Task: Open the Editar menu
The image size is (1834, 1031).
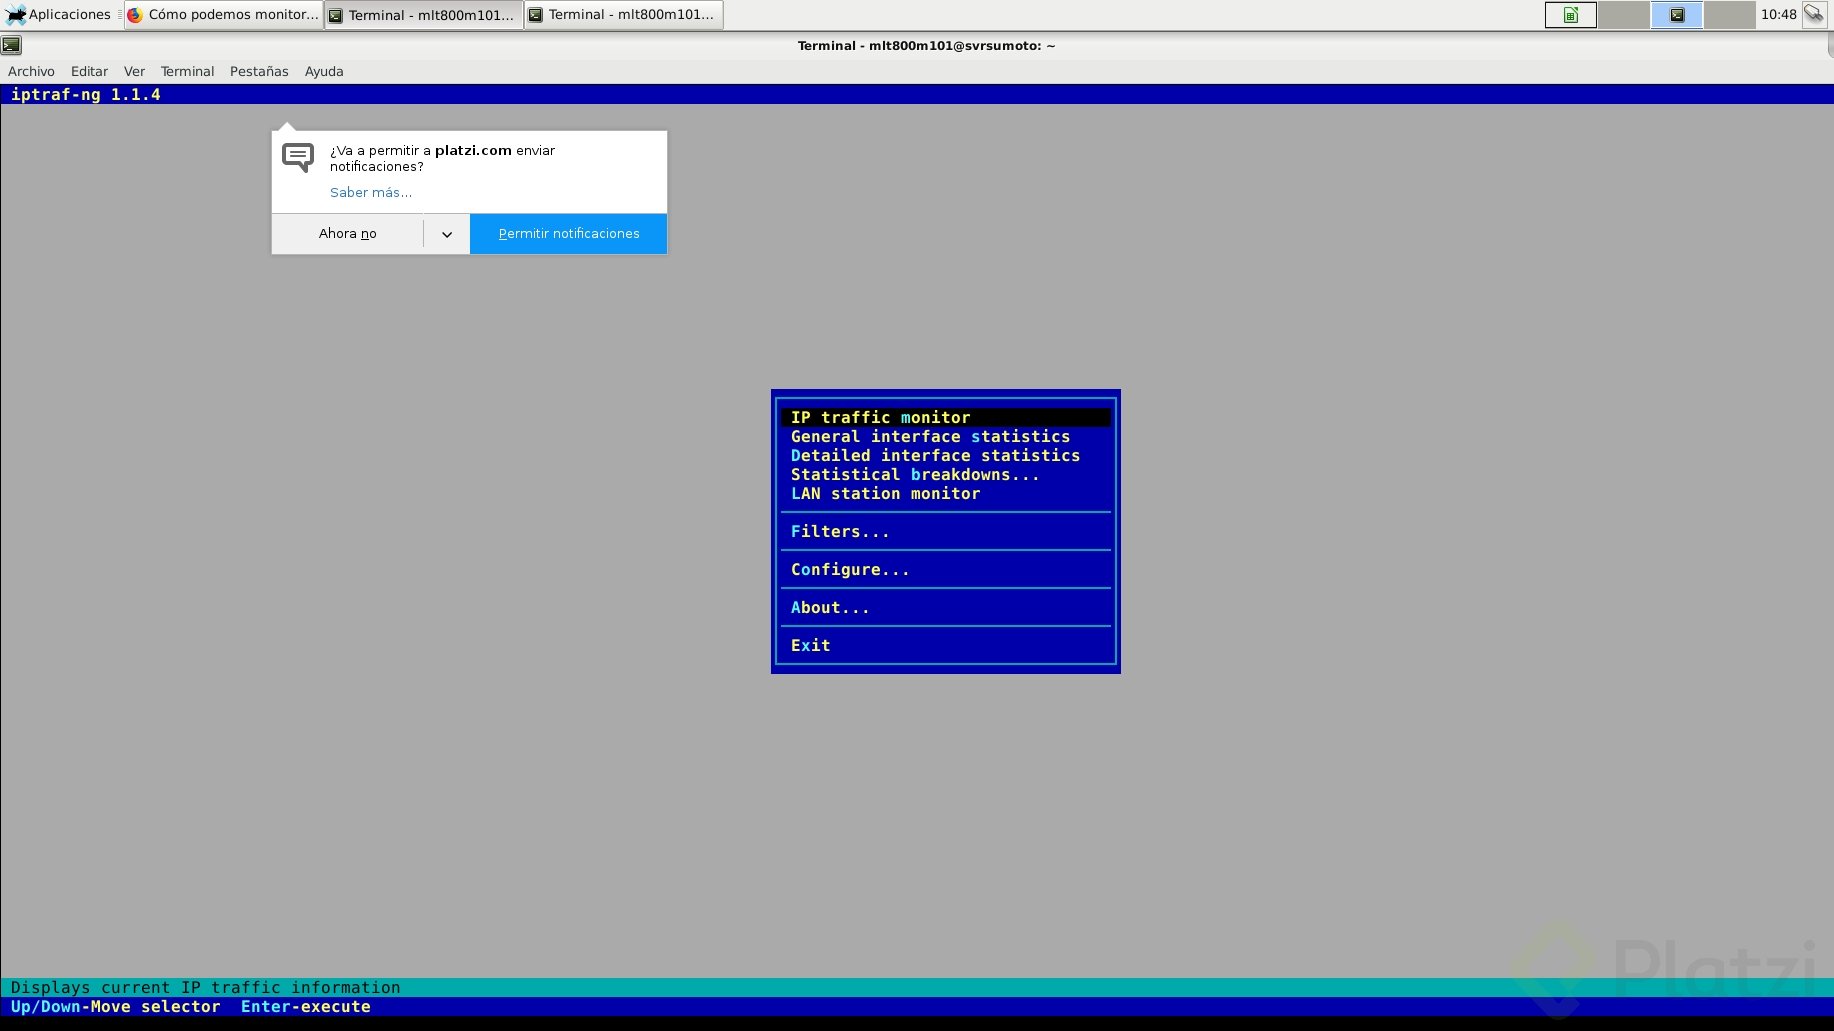Action: point(89,72)
